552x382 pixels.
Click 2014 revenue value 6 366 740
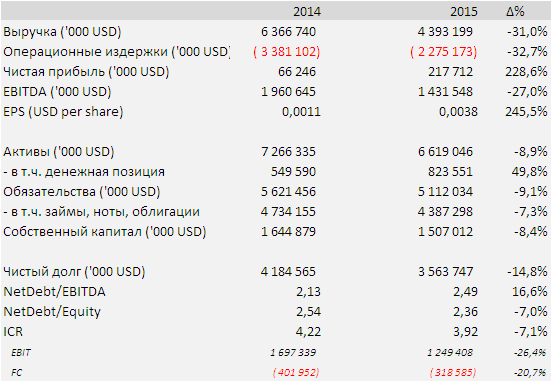click(288, 32)
